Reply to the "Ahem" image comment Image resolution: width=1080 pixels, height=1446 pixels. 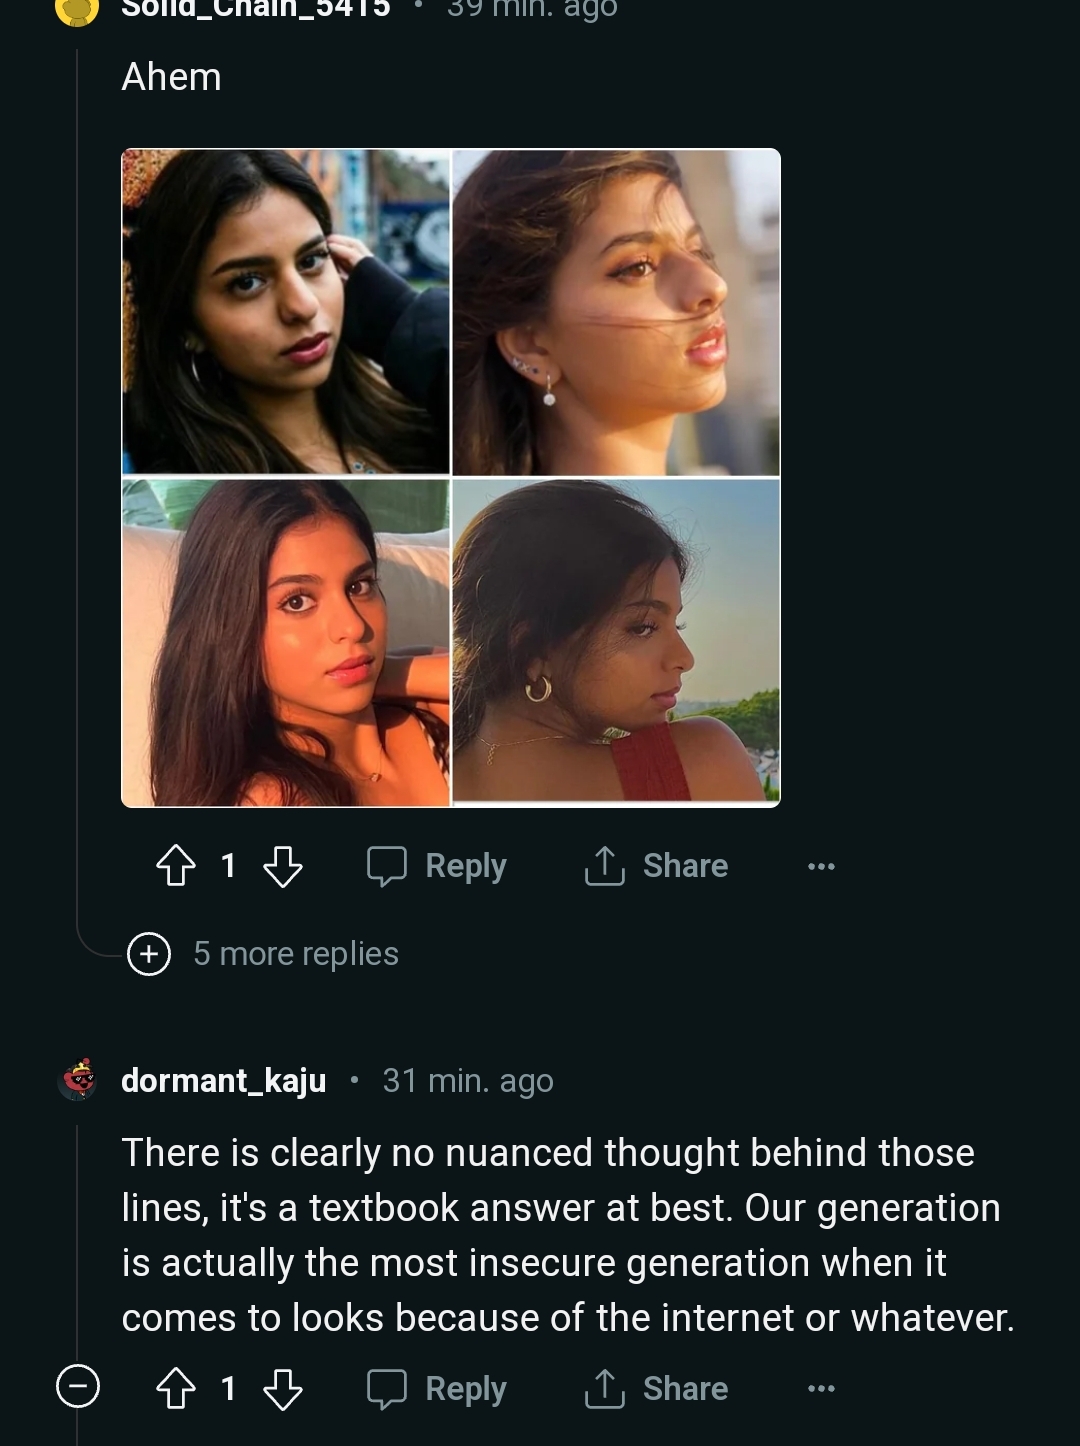tap(437, 866)
